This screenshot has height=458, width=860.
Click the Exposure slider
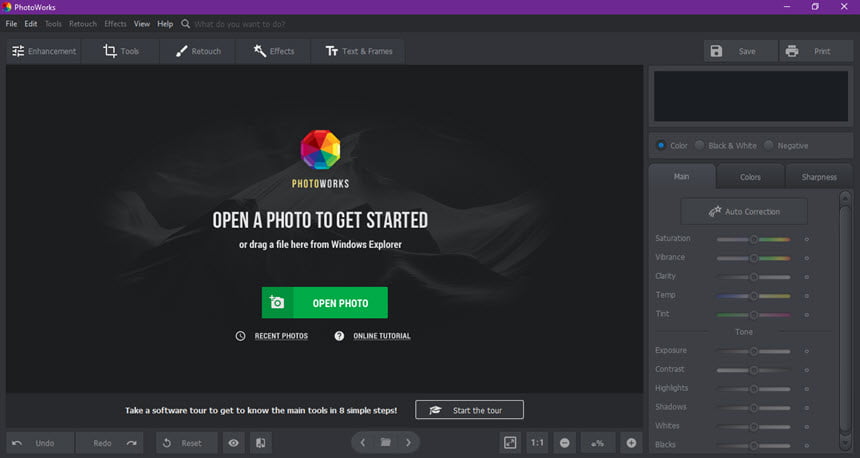754,351
